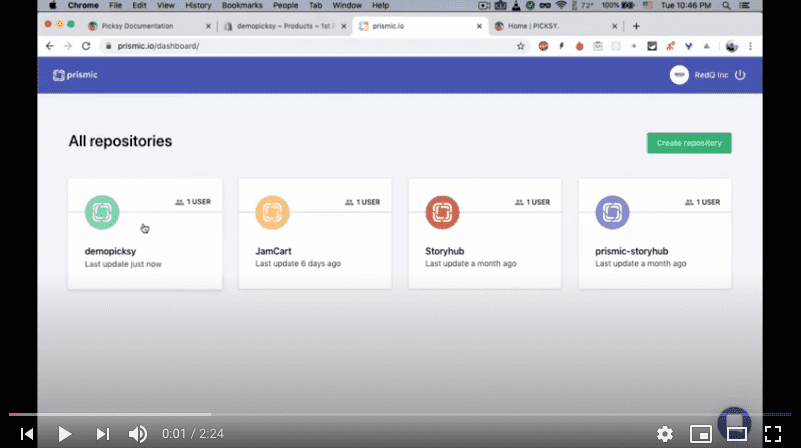Open video settings gear
Viewport: 801px width, 448px height.
pos(665,434)
